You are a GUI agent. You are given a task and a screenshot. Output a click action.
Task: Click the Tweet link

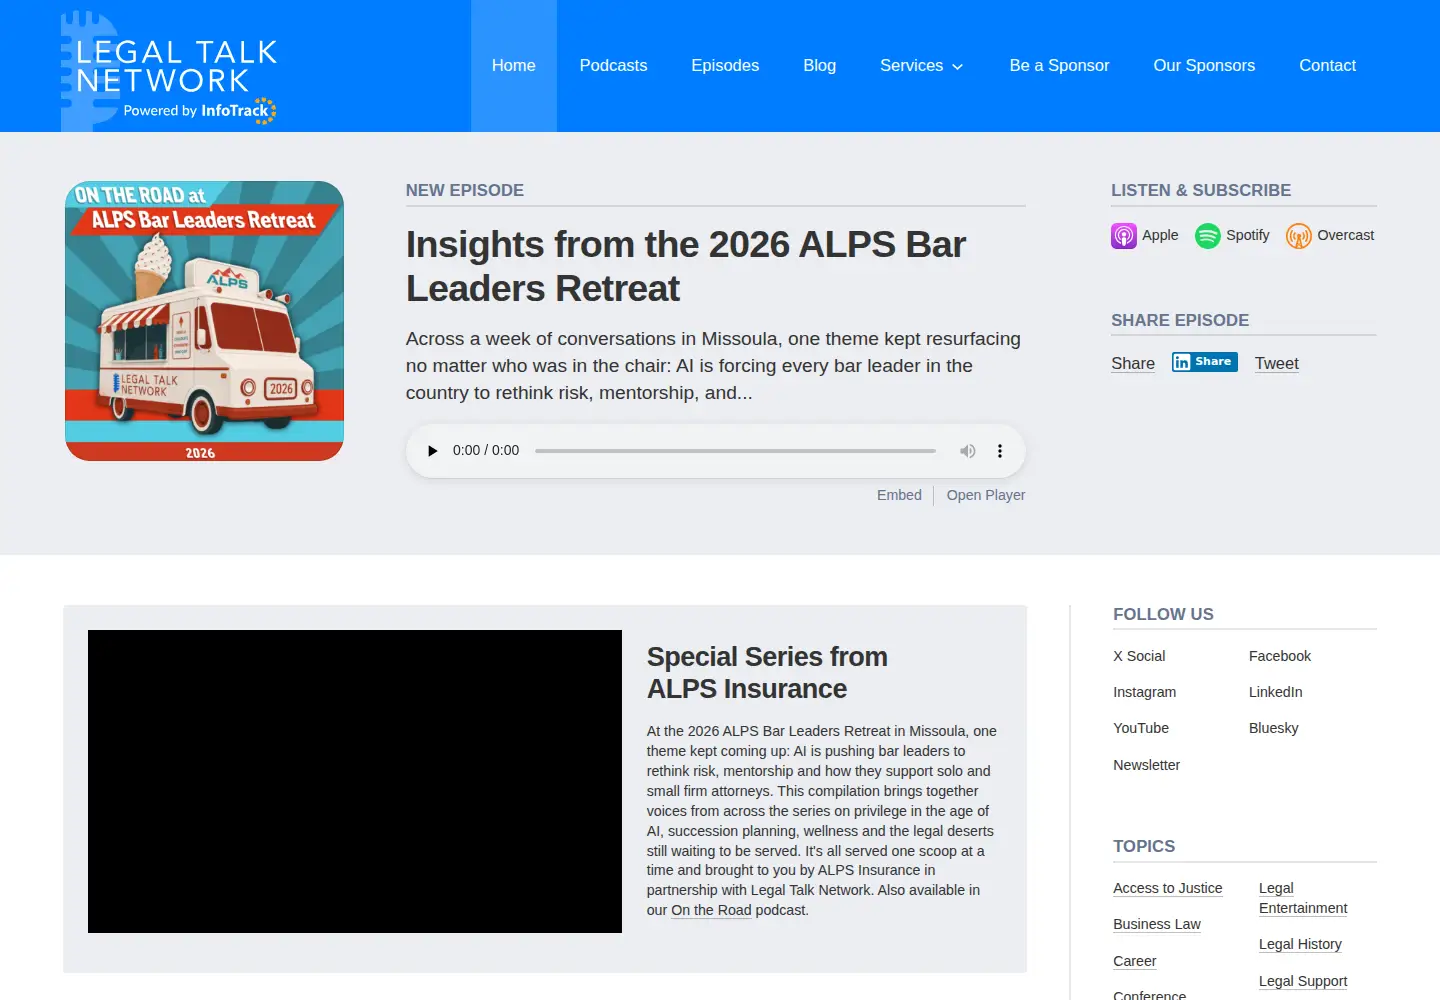(1277, 363)
